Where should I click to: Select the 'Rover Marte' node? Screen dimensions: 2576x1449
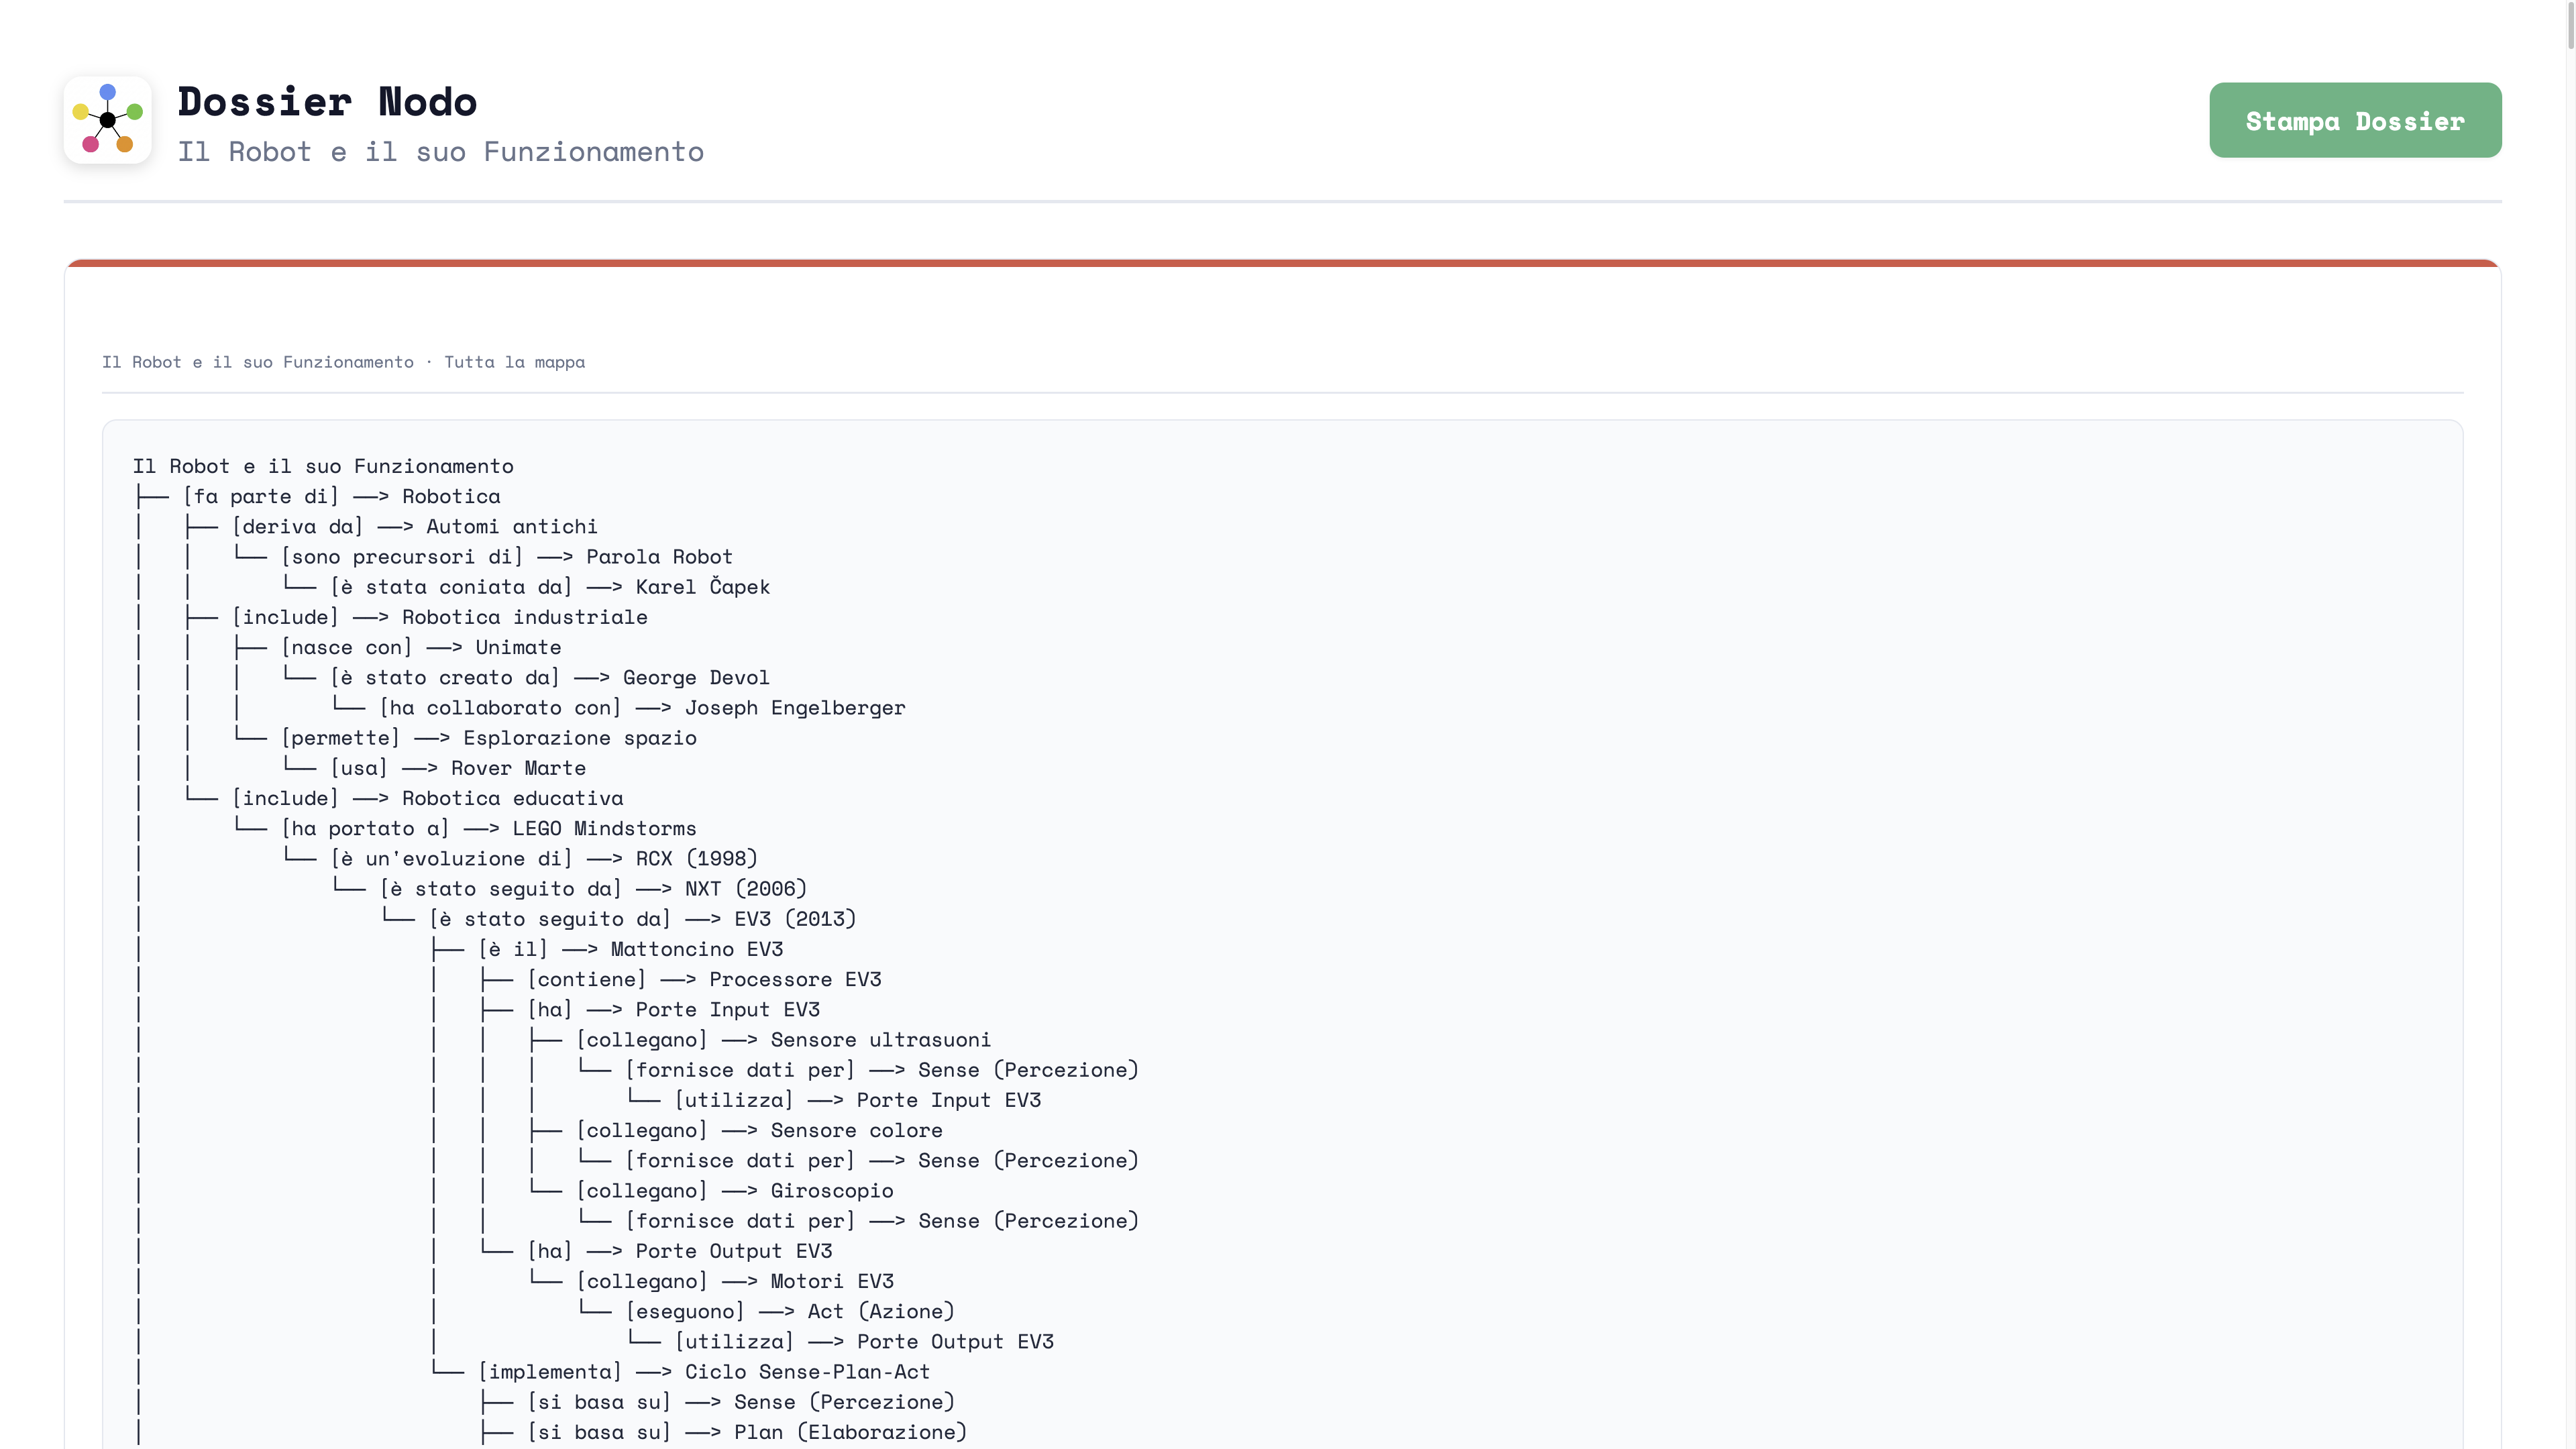pyautogui.click(x=518, y=768)
